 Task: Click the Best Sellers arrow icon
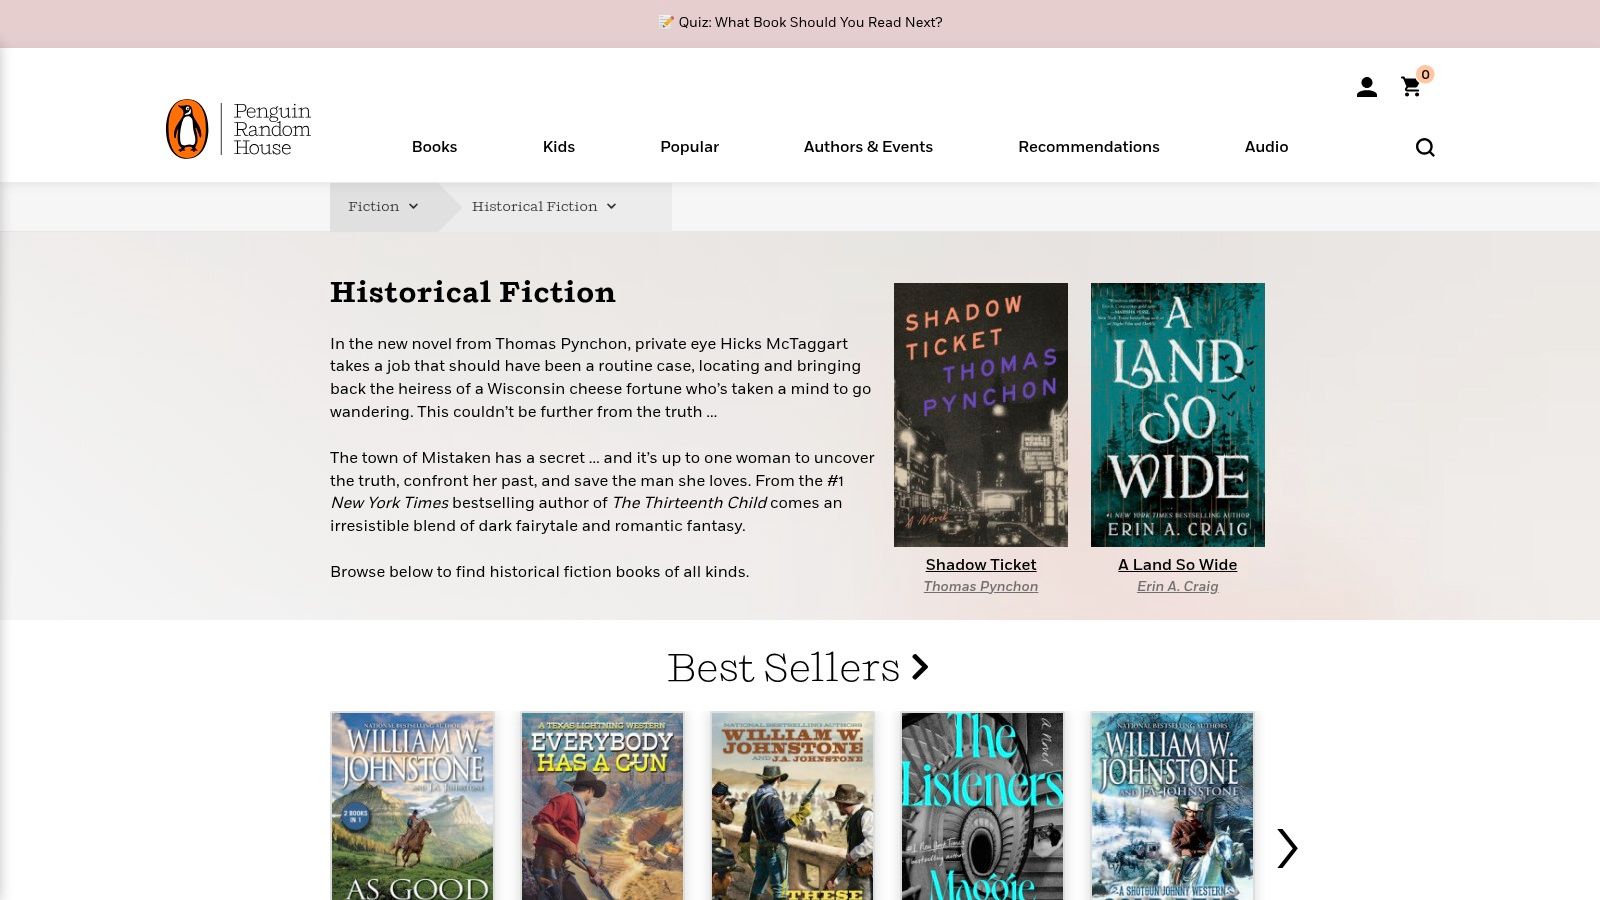[x=920, y=667]
